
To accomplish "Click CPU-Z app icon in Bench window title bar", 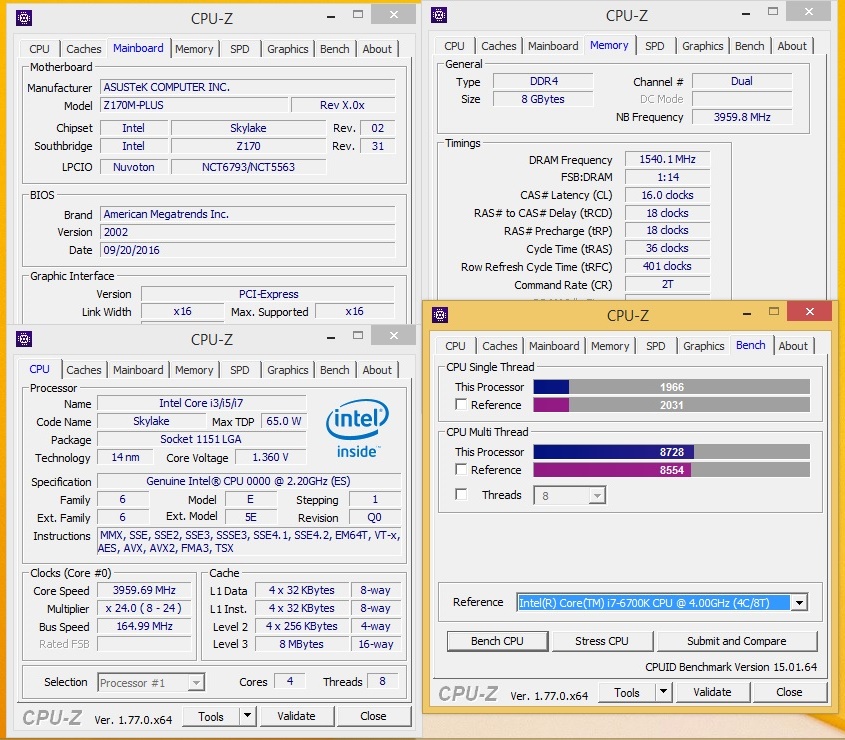I will [440, 315].
